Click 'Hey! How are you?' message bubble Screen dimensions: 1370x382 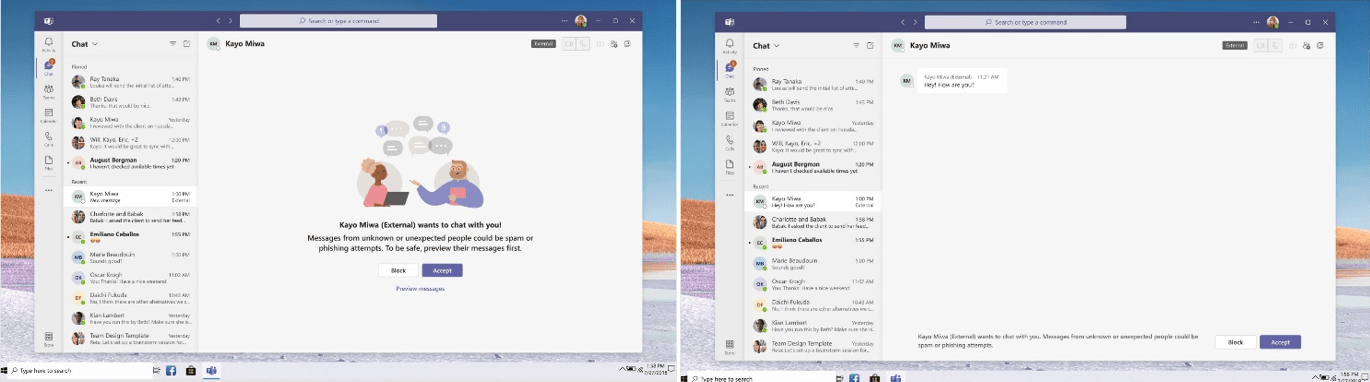click(x=962, y=81)
